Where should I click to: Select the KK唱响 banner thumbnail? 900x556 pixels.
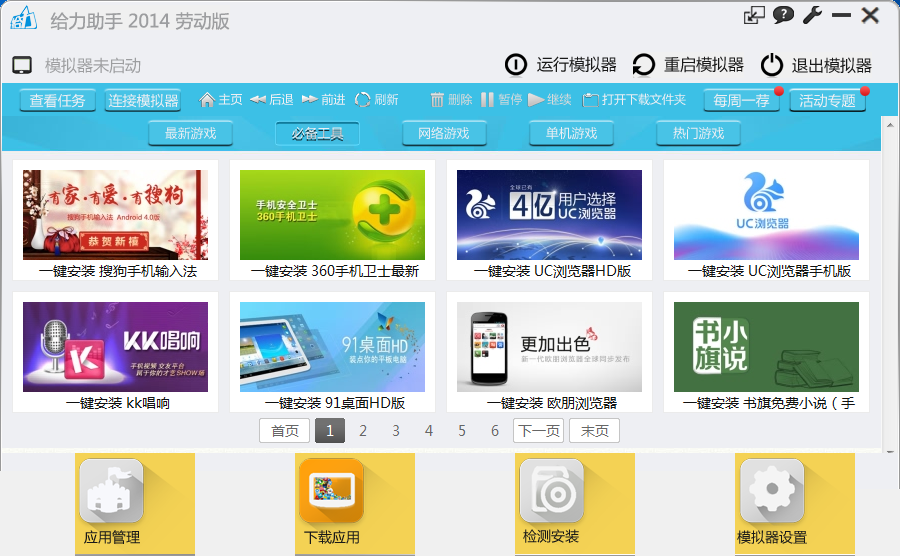(115, 347)
